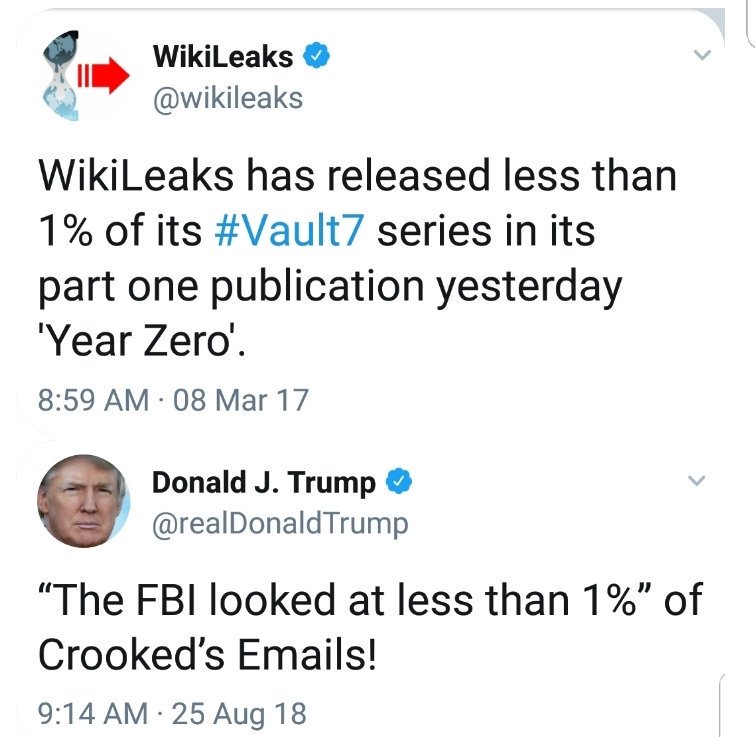Click the verified badge beside Donald J. Trump
The width and height of the screenshot is (755, 737).
click(x=400, y=482)
